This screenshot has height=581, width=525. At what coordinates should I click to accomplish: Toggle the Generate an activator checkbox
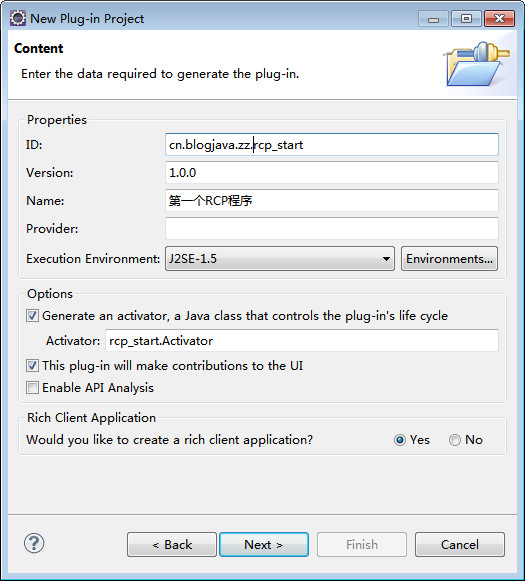[32, 316]
